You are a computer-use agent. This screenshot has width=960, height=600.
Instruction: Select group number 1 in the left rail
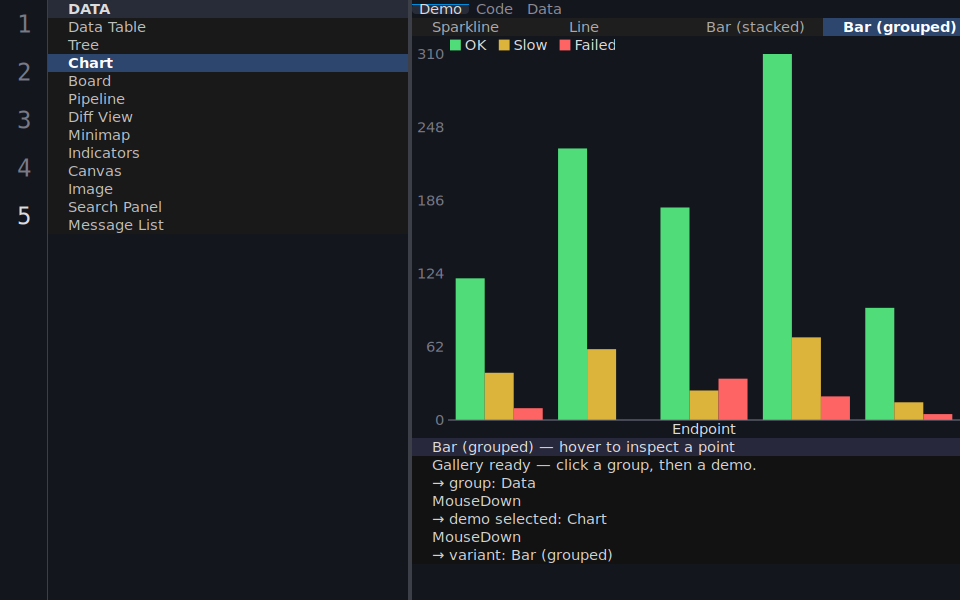tap(24, 24)
